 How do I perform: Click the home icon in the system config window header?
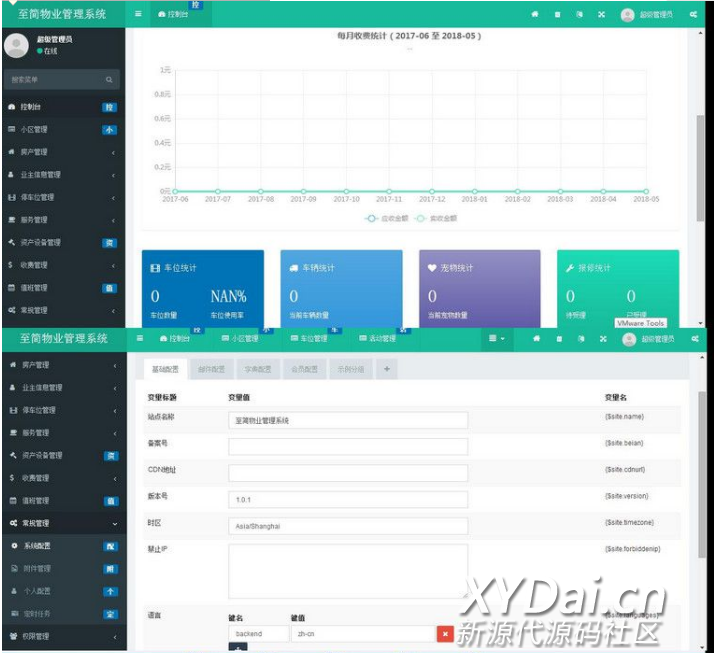click(x=537, y=338)
